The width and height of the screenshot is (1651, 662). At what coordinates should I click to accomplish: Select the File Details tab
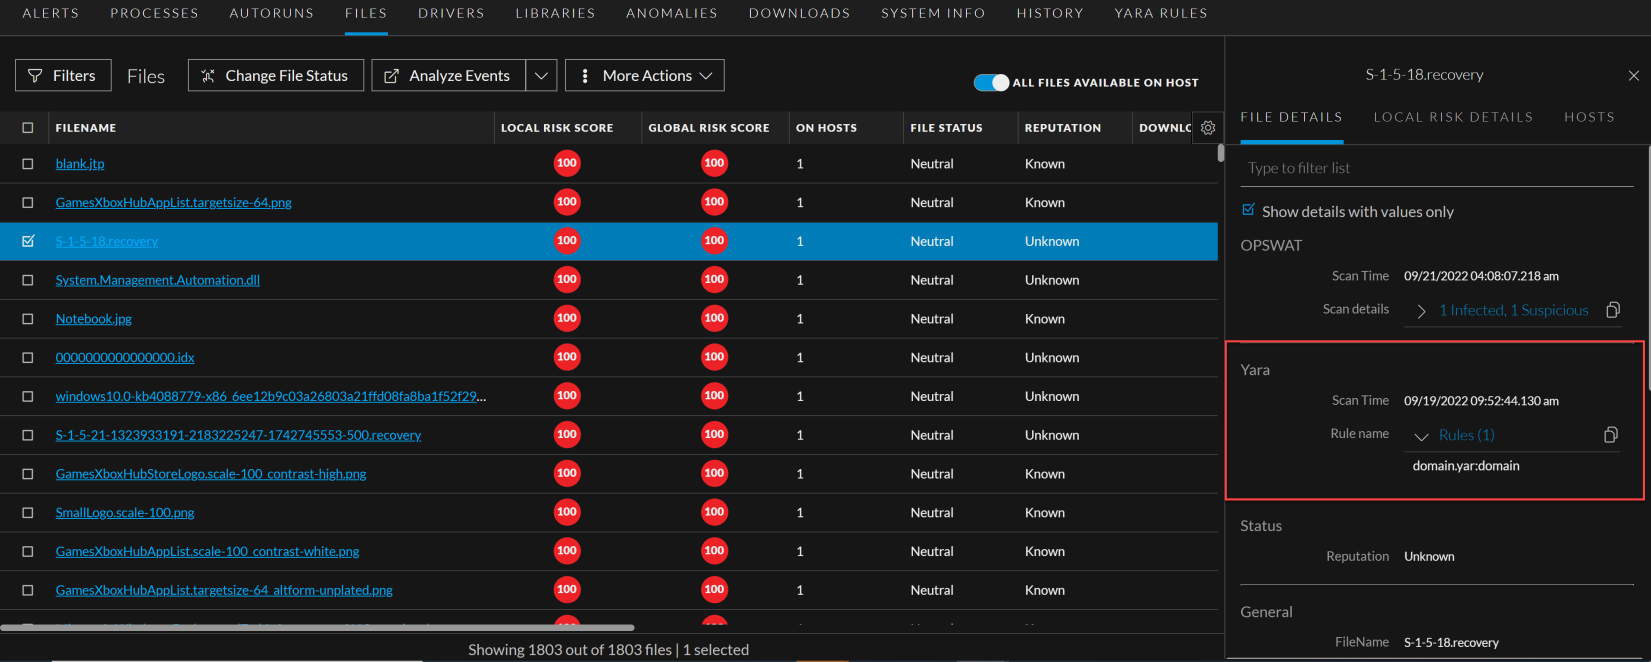tap(1291, 117)
